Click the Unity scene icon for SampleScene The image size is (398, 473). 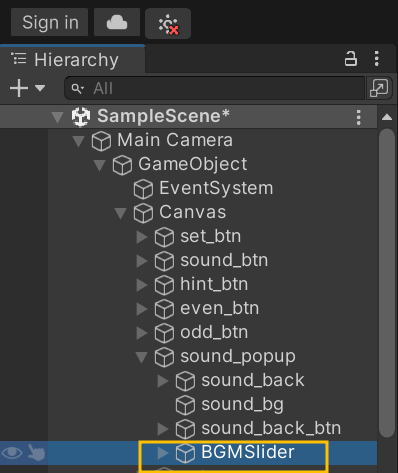pos(81,117)
